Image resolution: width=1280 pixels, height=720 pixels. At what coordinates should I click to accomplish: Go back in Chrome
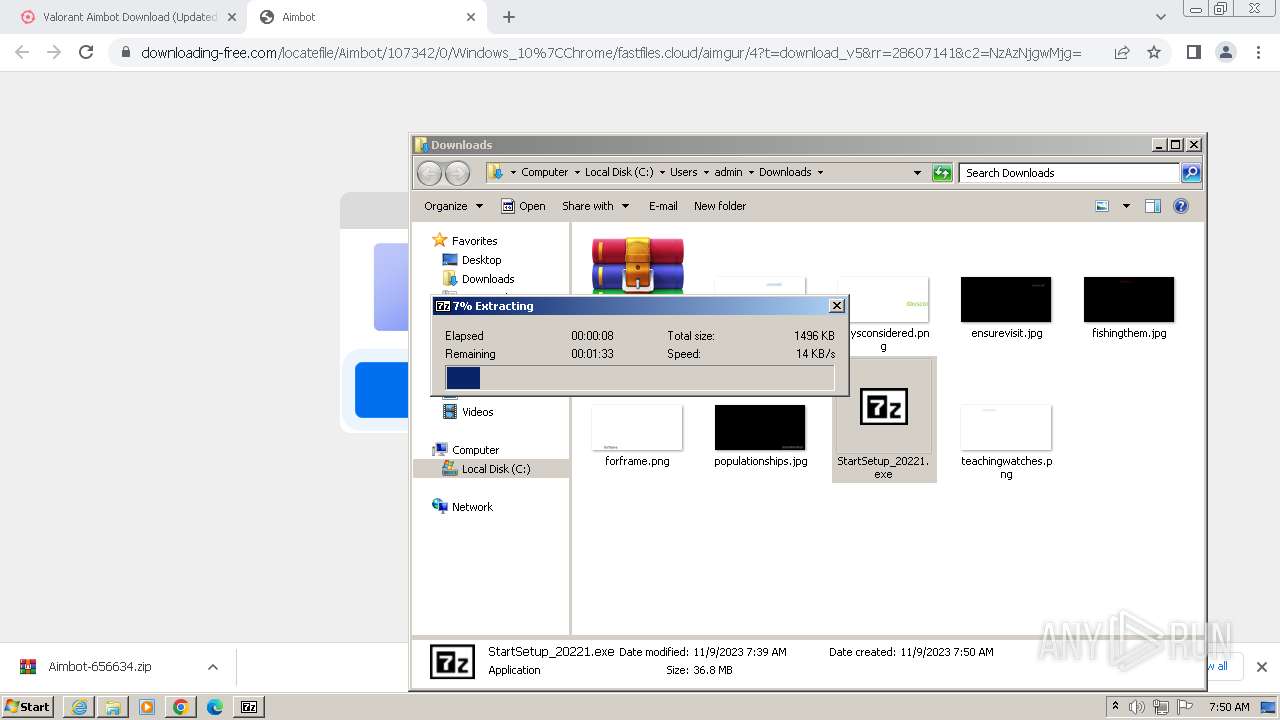(x=22, y=52)
